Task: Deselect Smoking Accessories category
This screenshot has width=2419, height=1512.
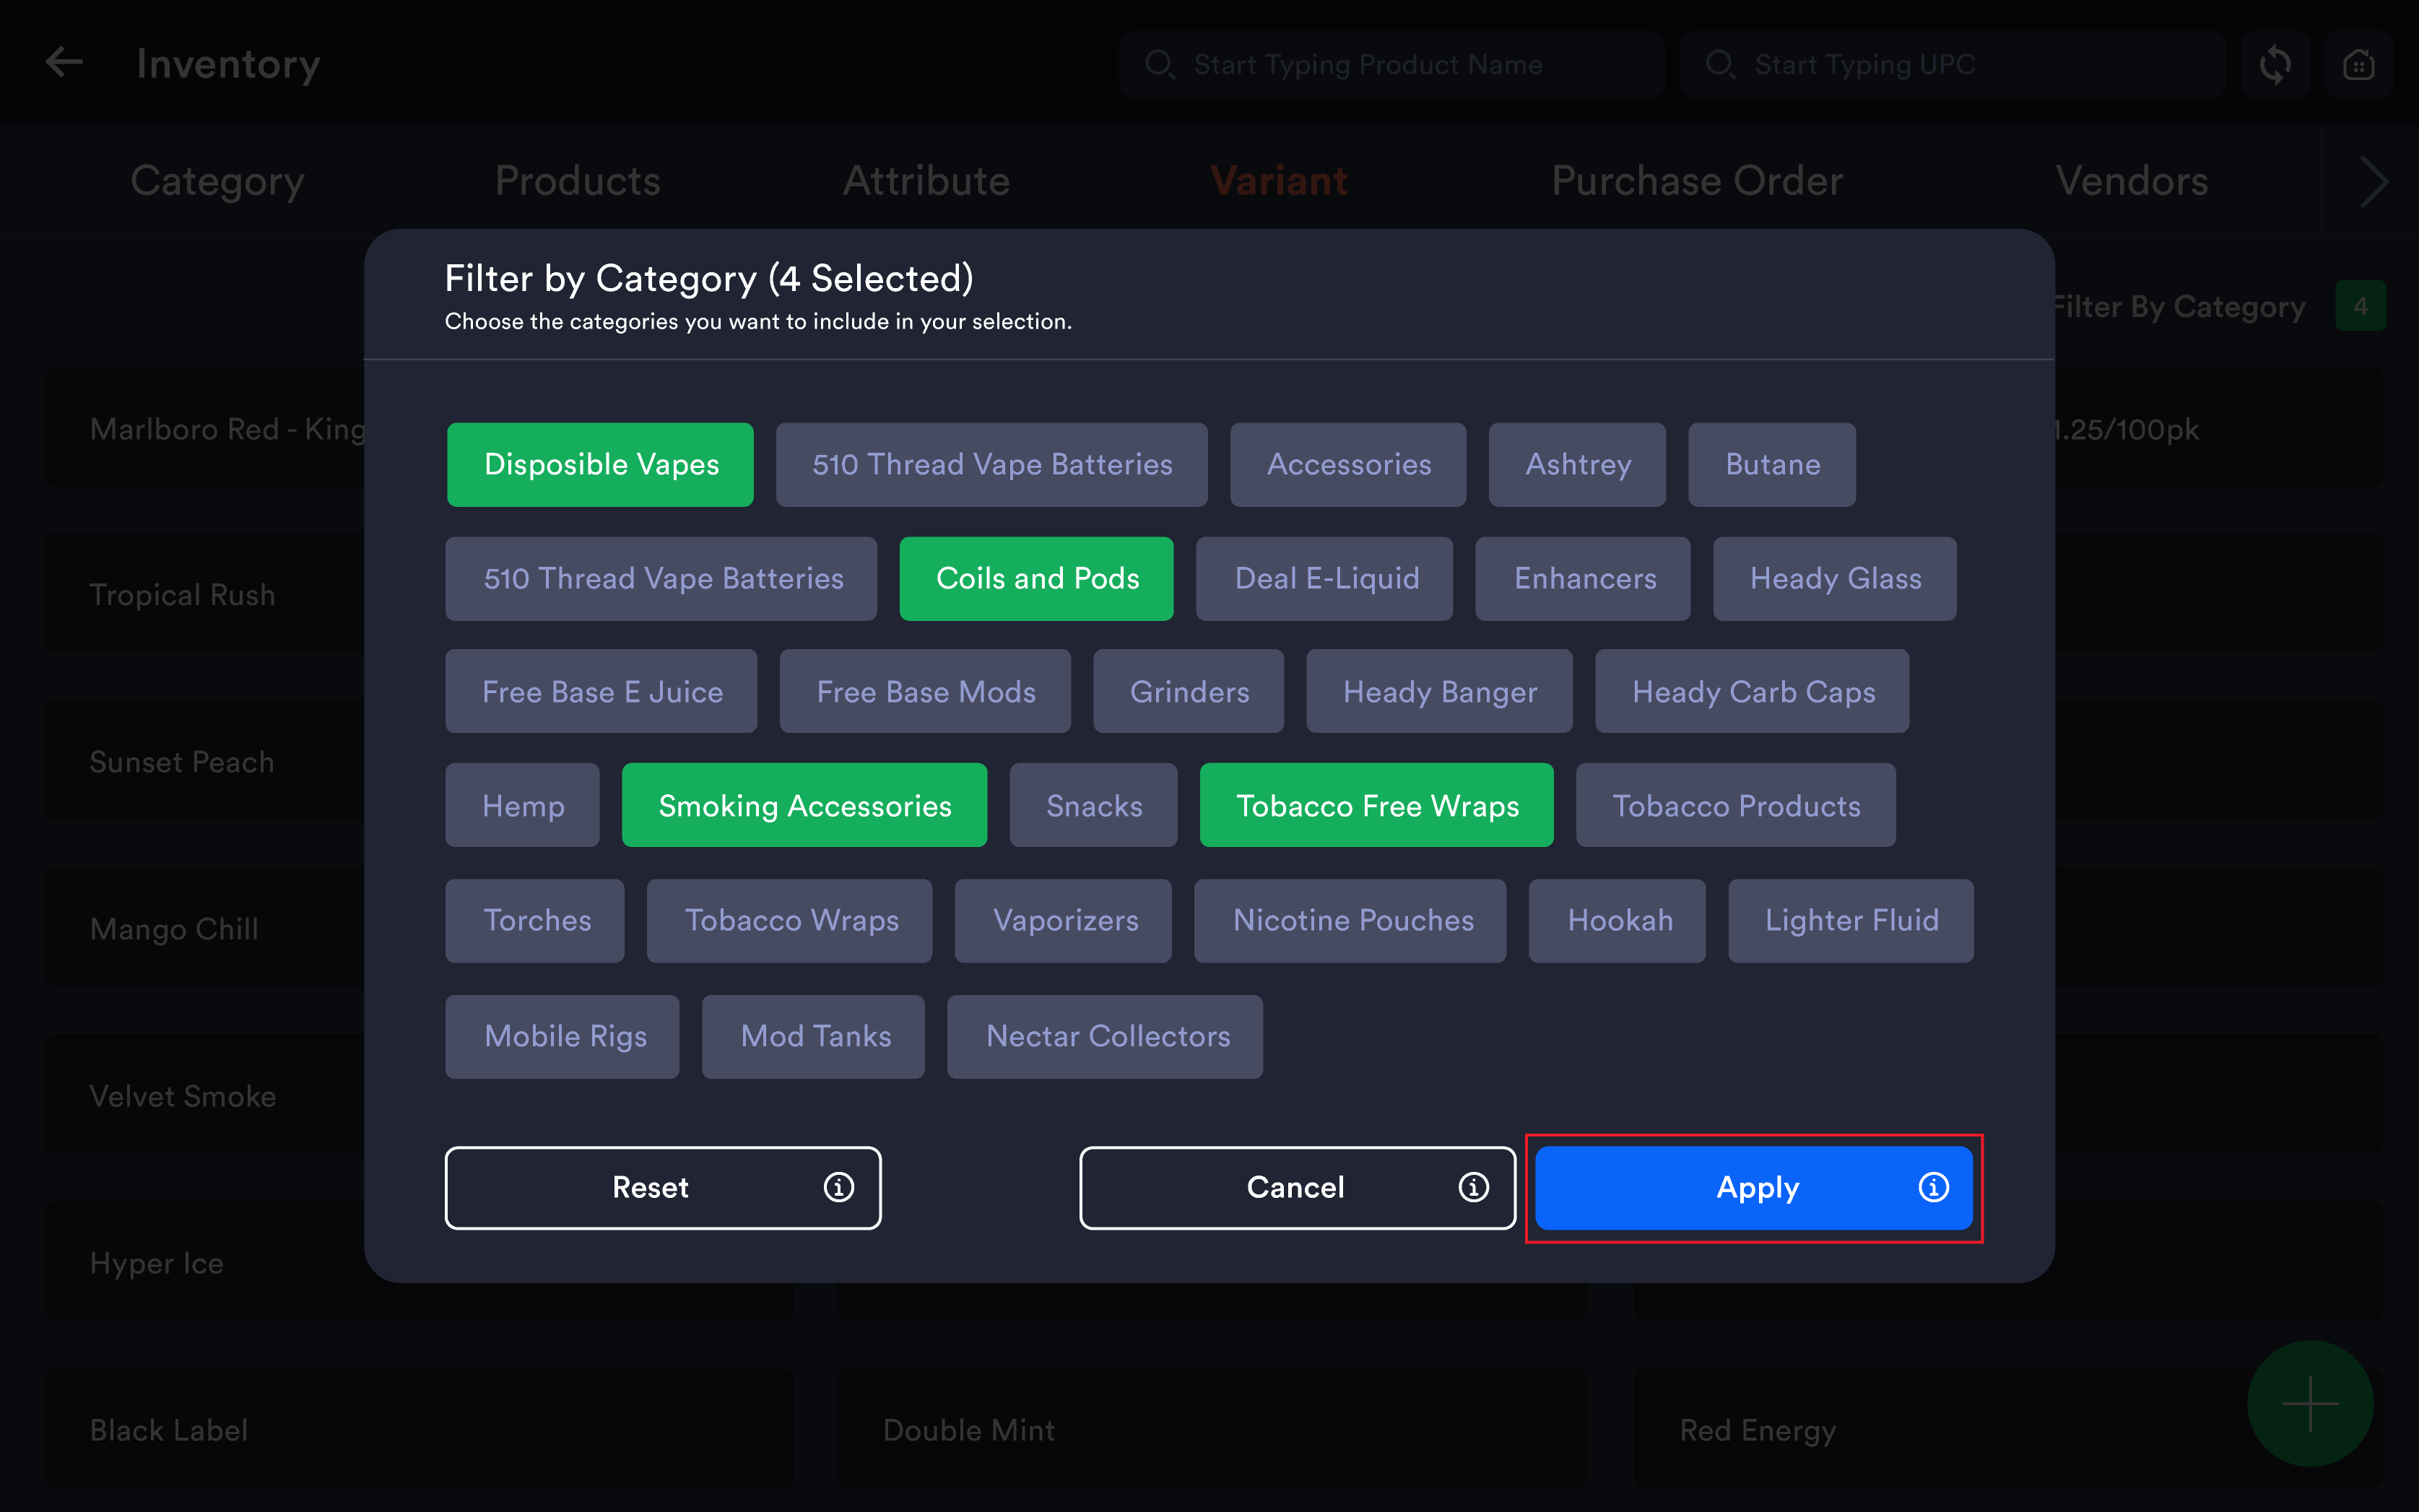Action: (x=804, y=806)
